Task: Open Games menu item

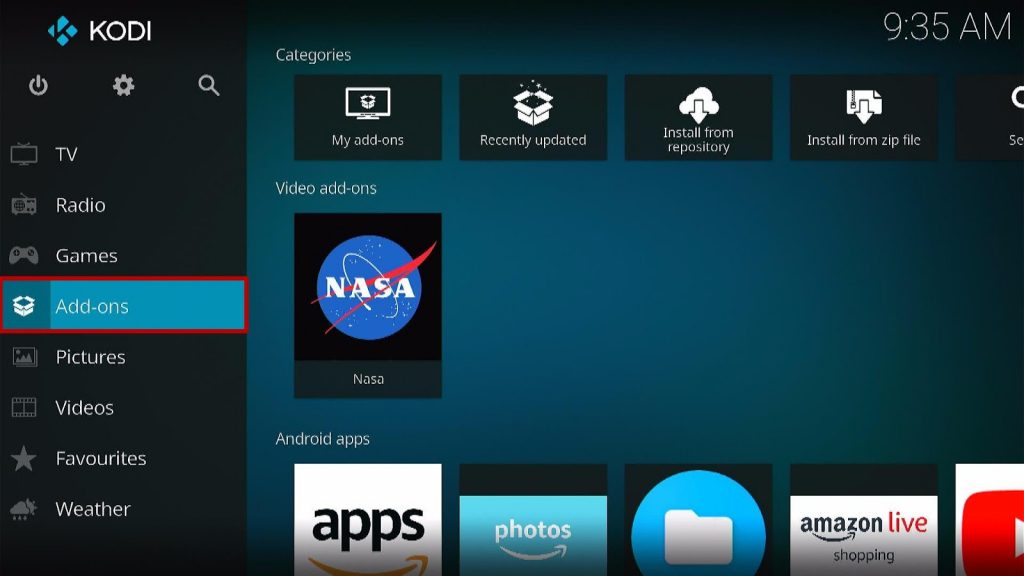Action: click(x=123, y=255)
